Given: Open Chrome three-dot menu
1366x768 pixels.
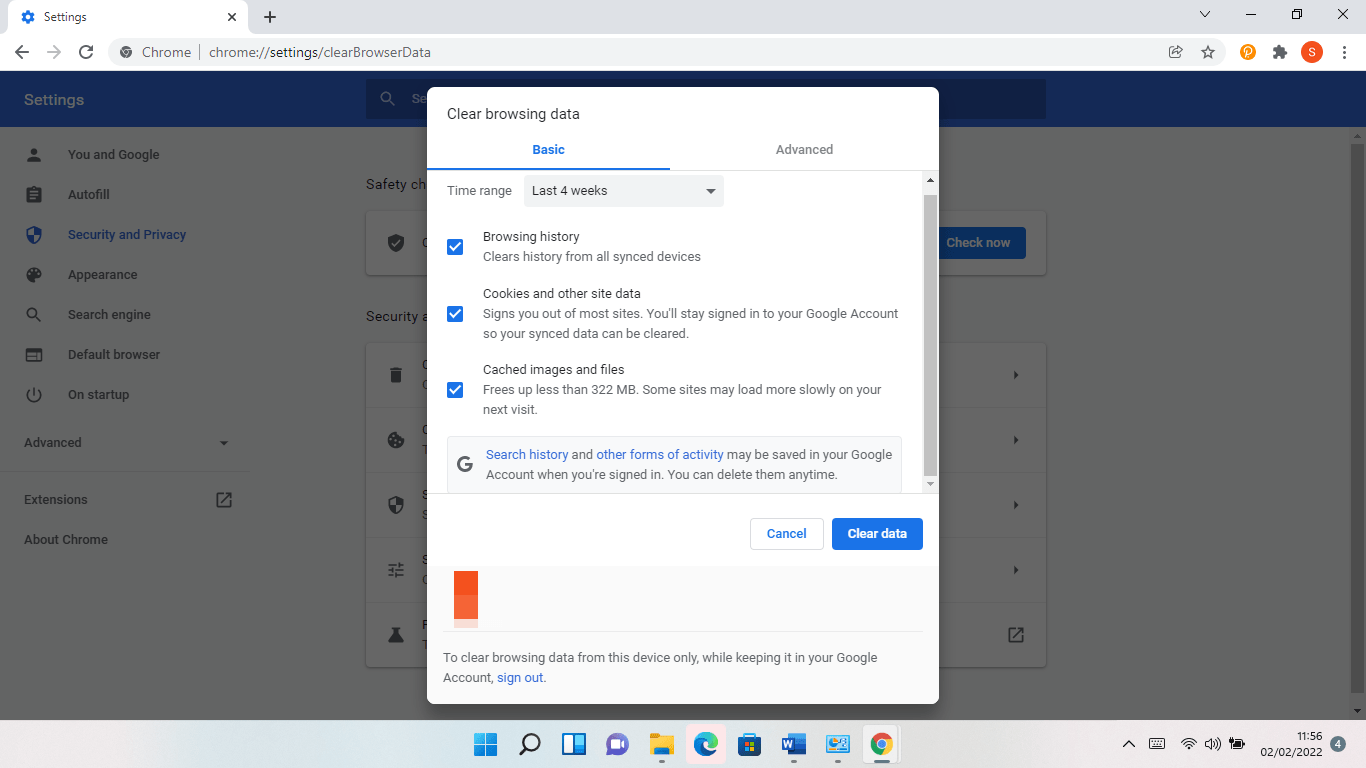Looking at the screenshot, I should pos(1344,52).
